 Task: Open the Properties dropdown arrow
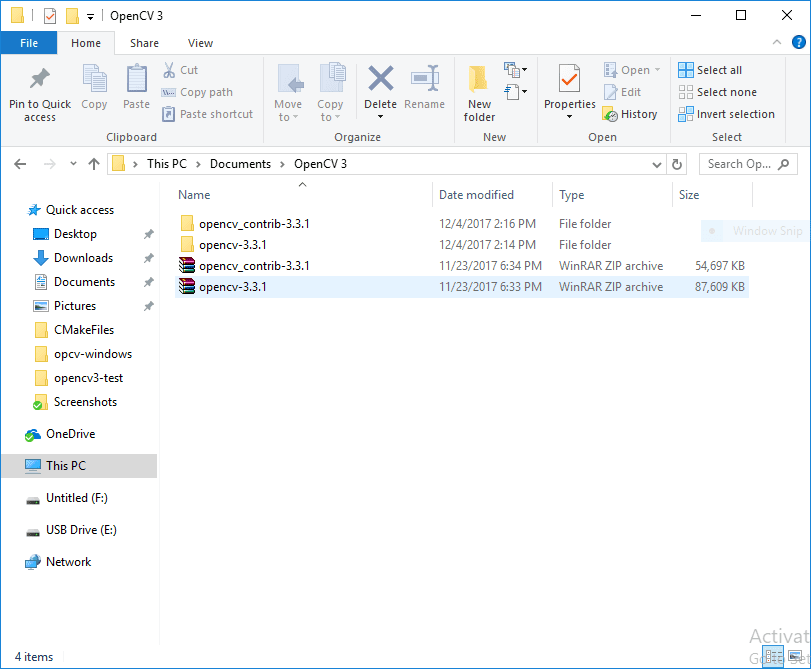(x=569, y=117)
